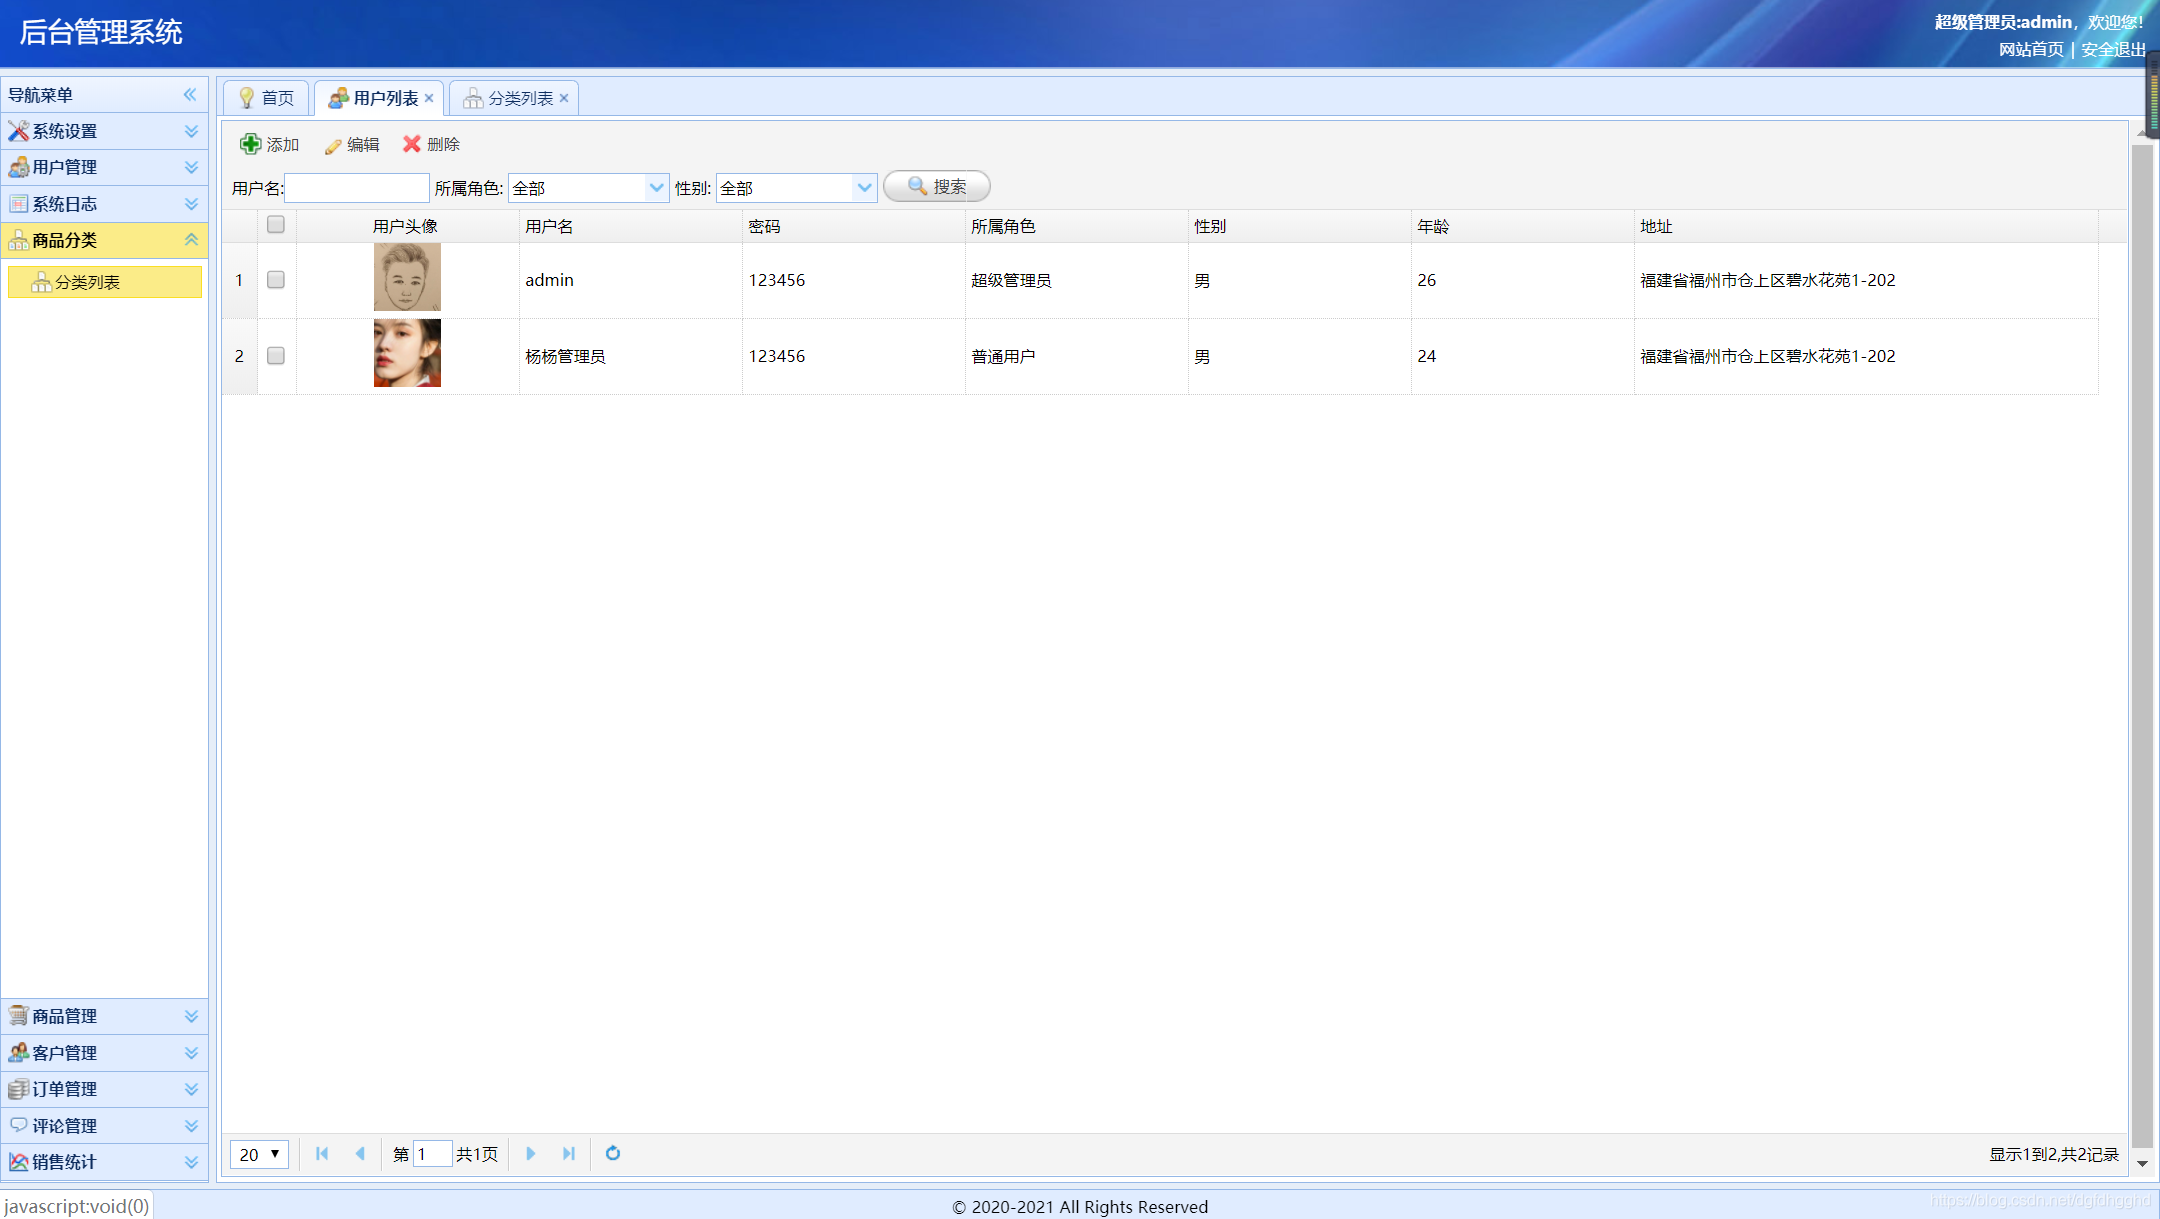
Task: Check the admin row checkbox
Action: coord(276,280)
